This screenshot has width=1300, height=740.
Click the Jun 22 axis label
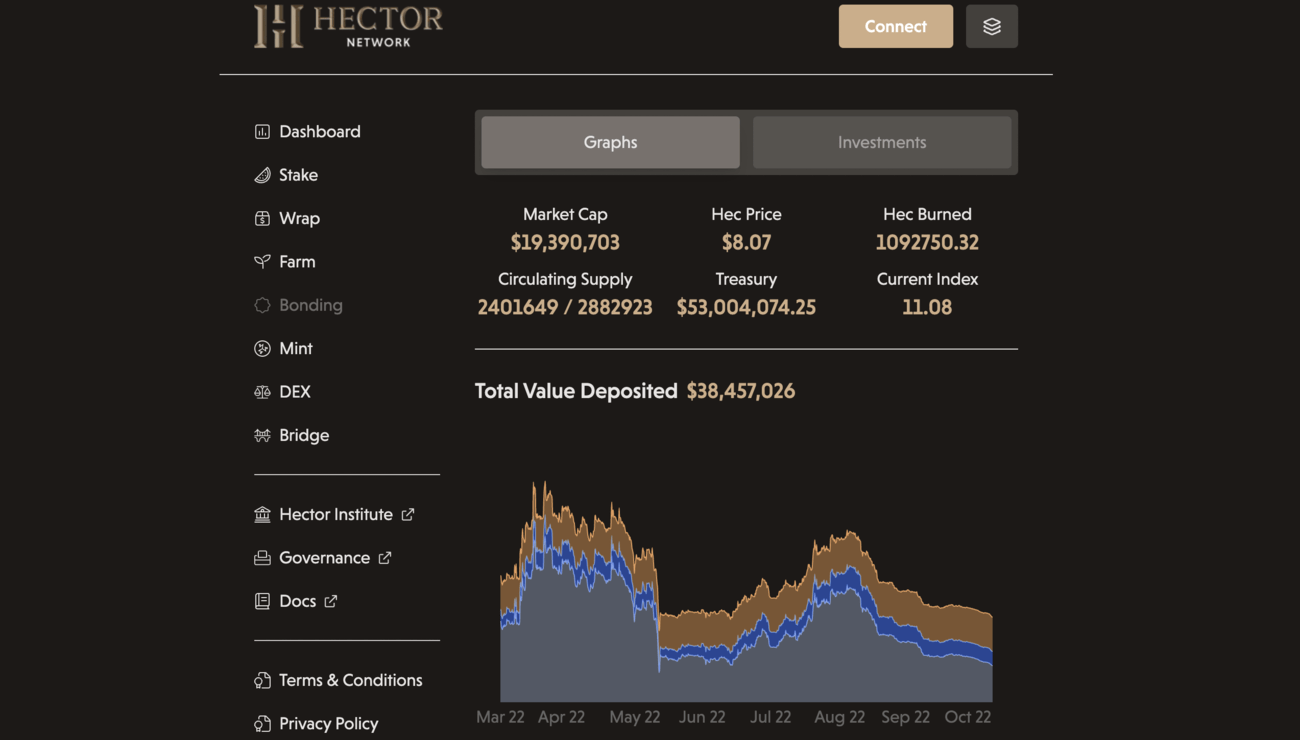(702, 717)
